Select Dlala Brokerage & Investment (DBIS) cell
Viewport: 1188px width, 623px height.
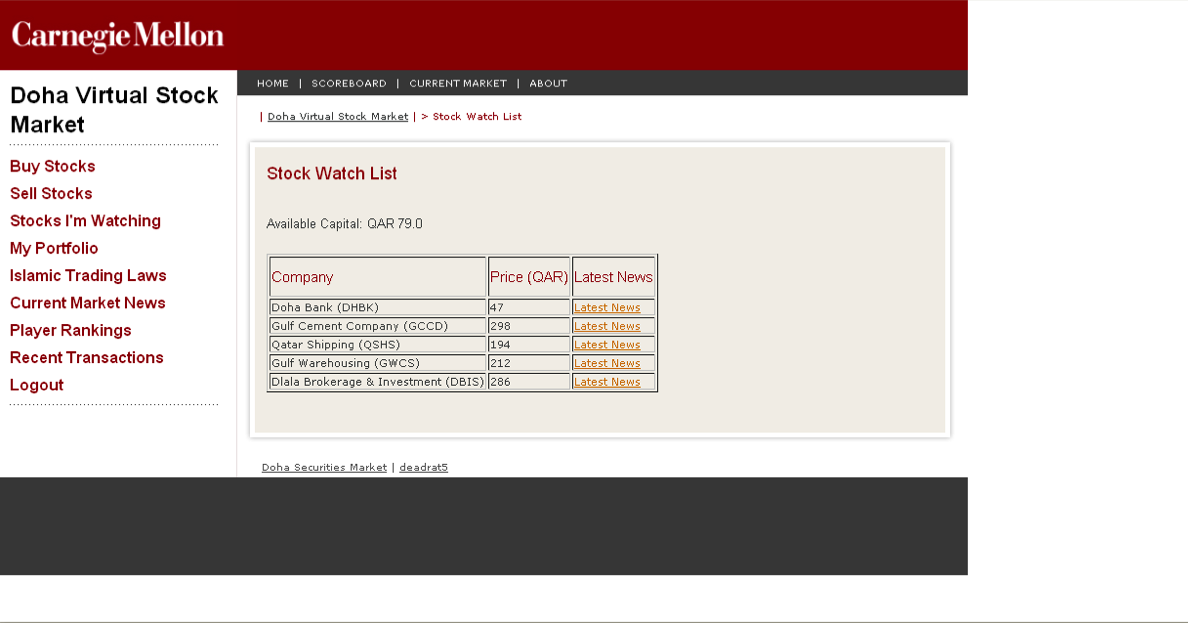pyautogui.click(x=377, y=381)
